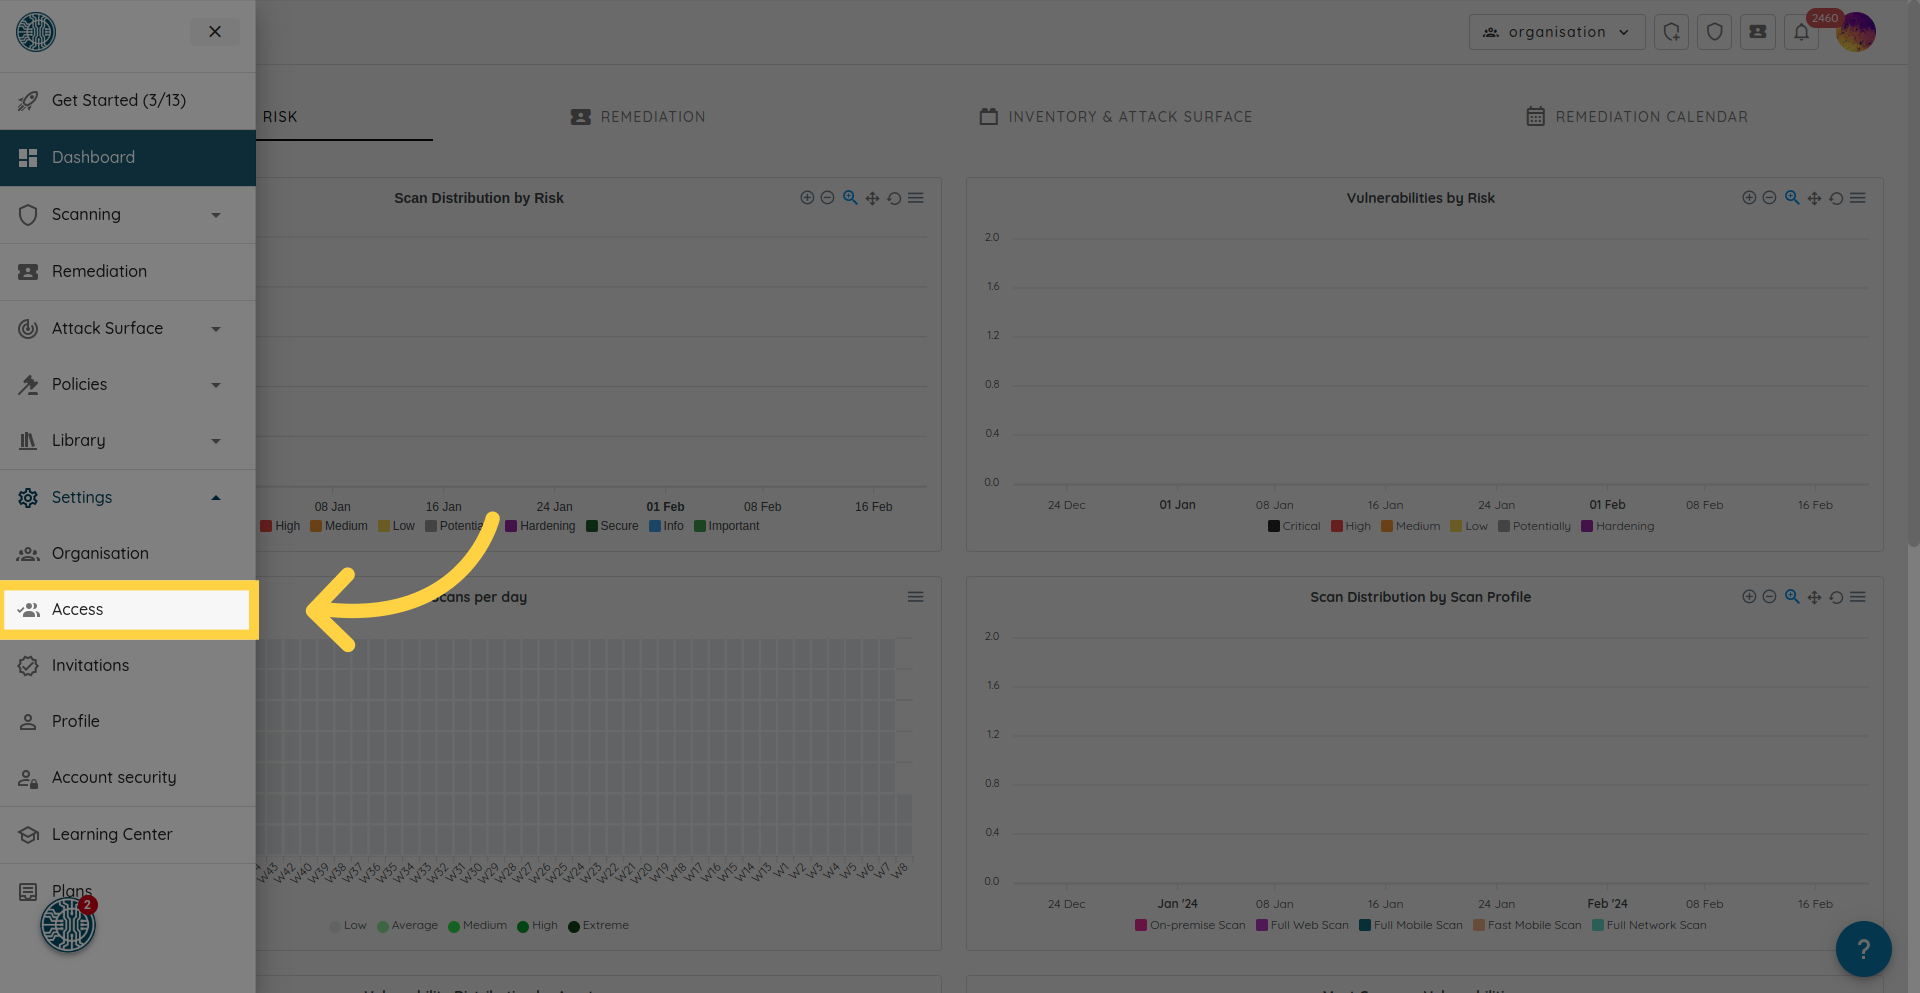Toggle High series in Scan Distribution by Risk legend
1920x993 pixels.
(280, 526)
